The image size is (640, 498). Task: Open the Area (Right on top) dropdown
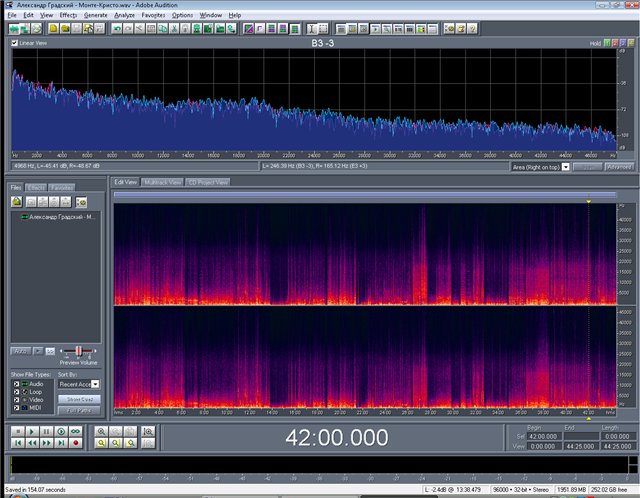tap(566, 167)
